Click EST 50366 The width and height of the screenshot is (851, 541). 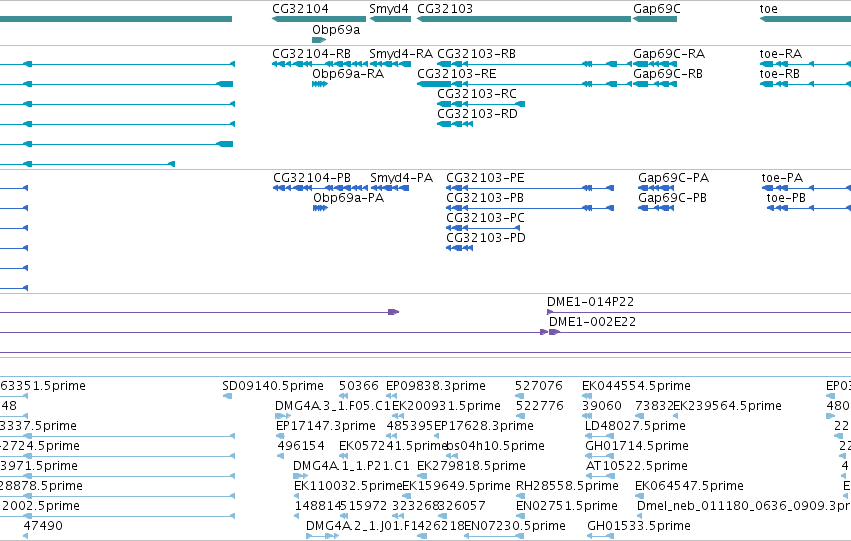[358, 386]
